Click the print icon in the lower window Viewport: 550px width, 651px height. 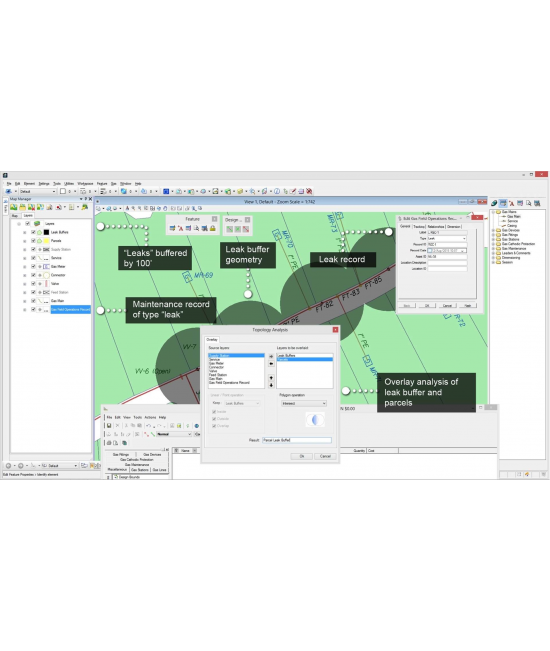coord(109,443)
